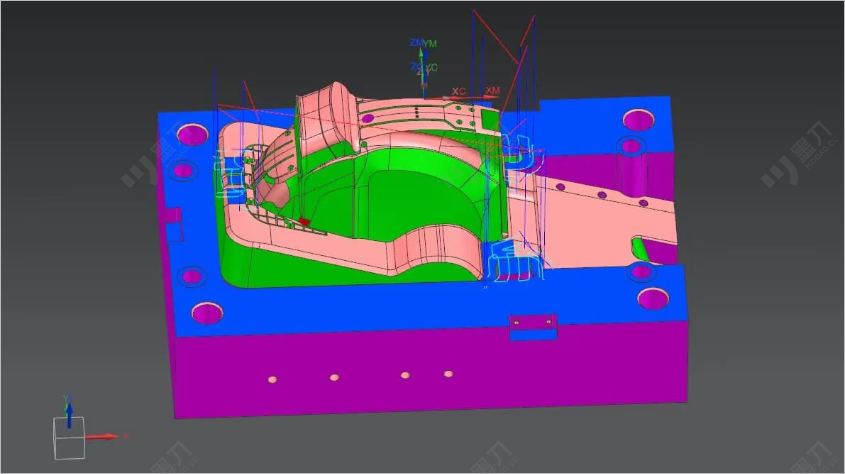This screenshot has height=474, width=845.
Task: Click the ZM axis label at the top
Action: click(x=416, y=43)
